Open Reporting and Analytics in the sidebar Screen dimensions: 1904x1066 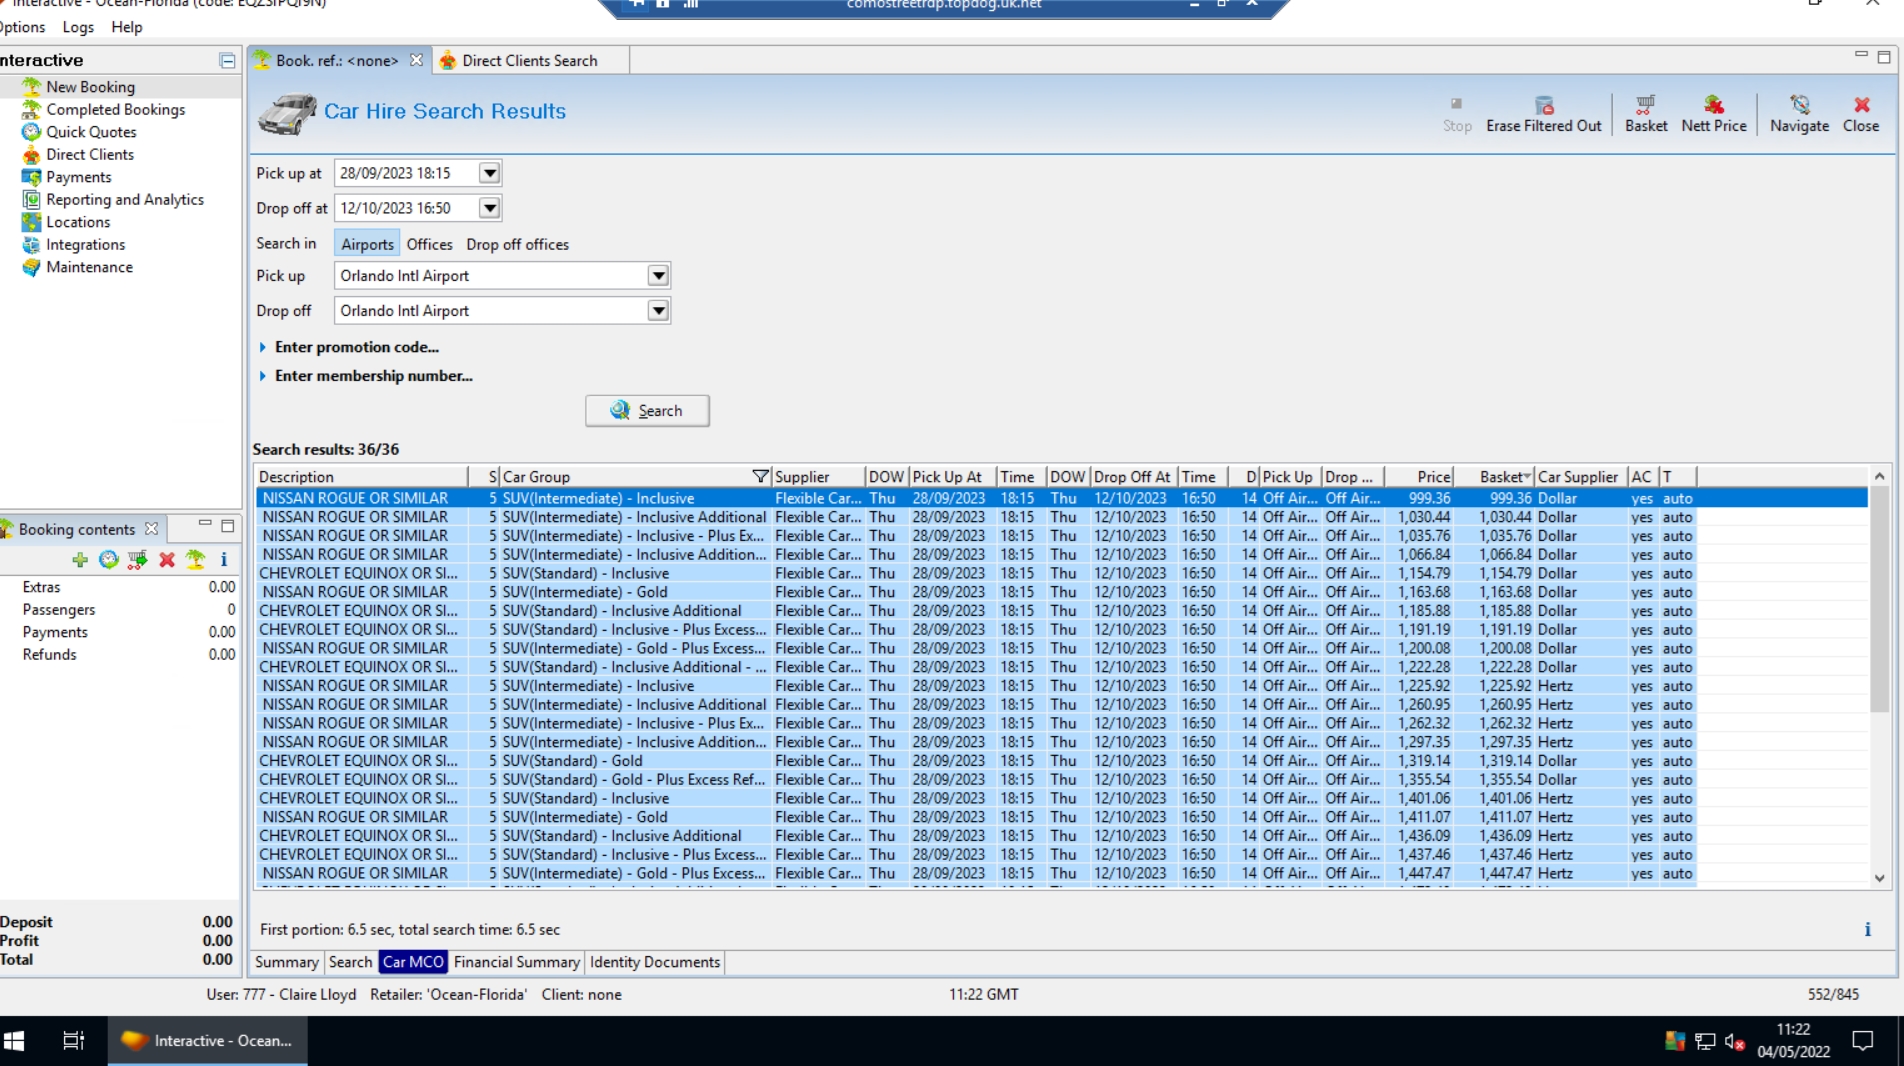124,200
